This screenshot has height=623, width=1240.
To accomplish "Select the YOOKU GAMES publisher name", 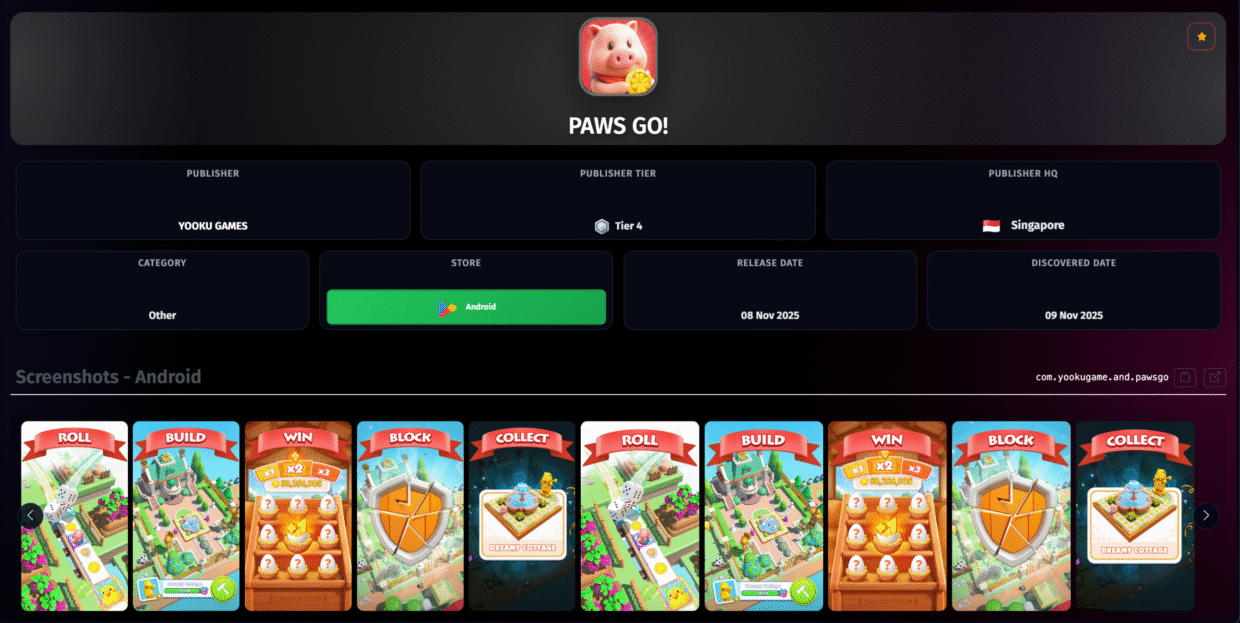I will [213, 226].
